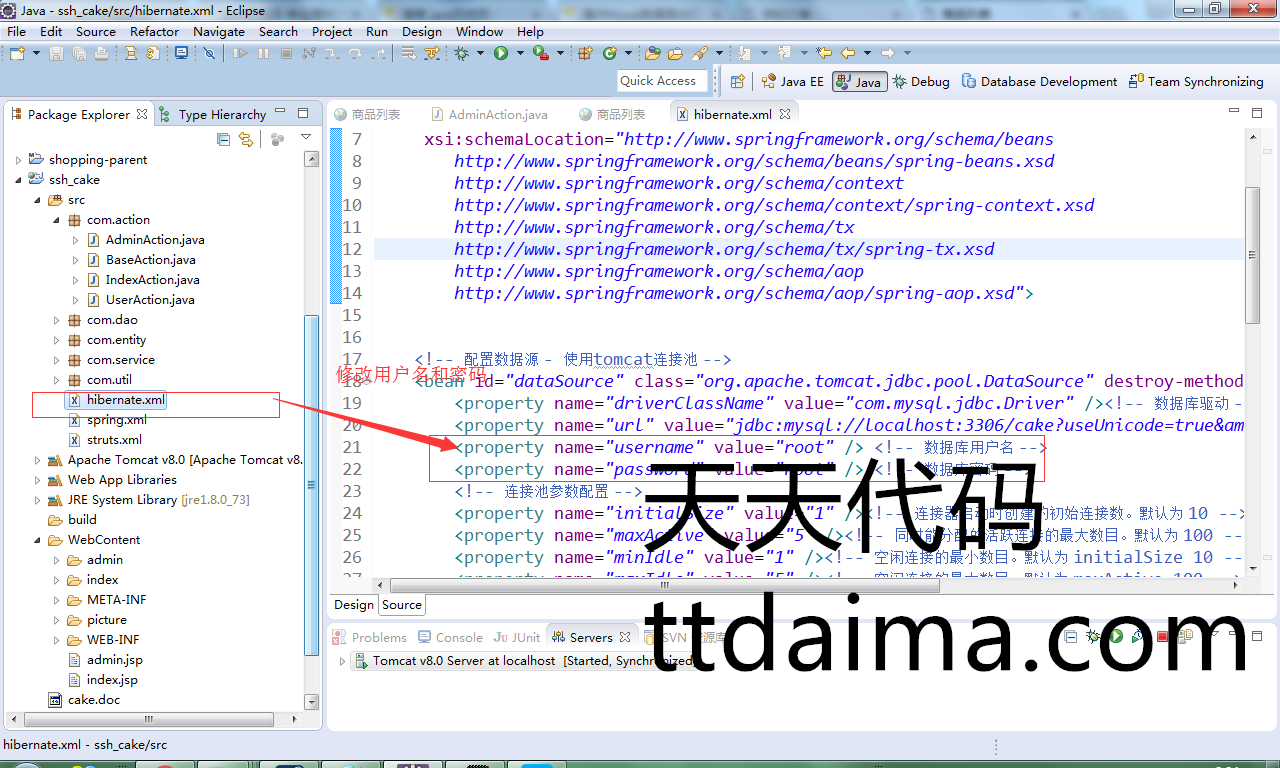1280x768 pixels.
Task: Click inside the Quick Access search field
Action: (x=662, y=81)
